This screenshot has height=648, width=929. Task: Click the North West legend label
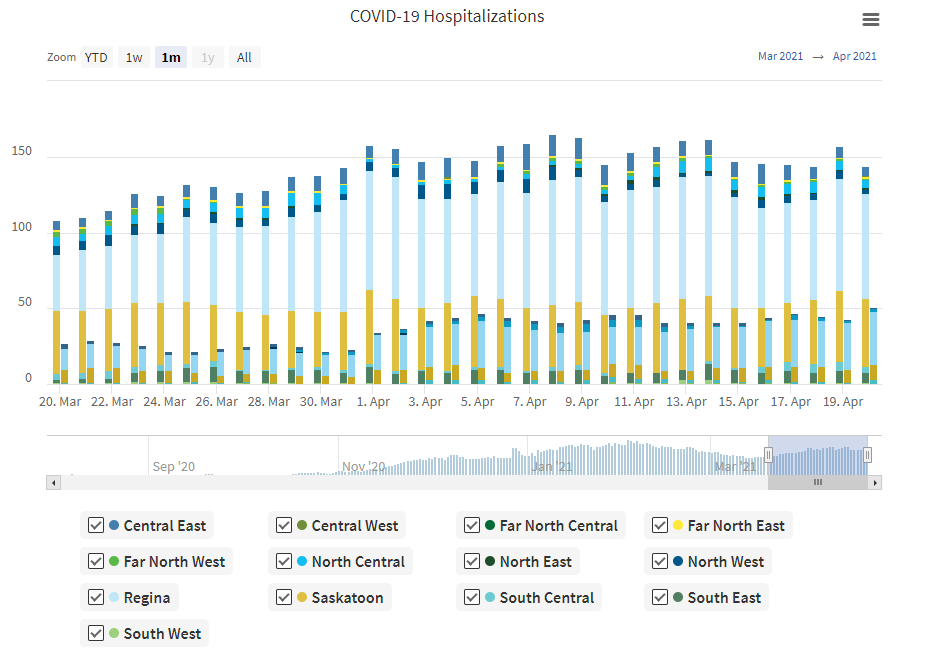[x=726, y=562]
